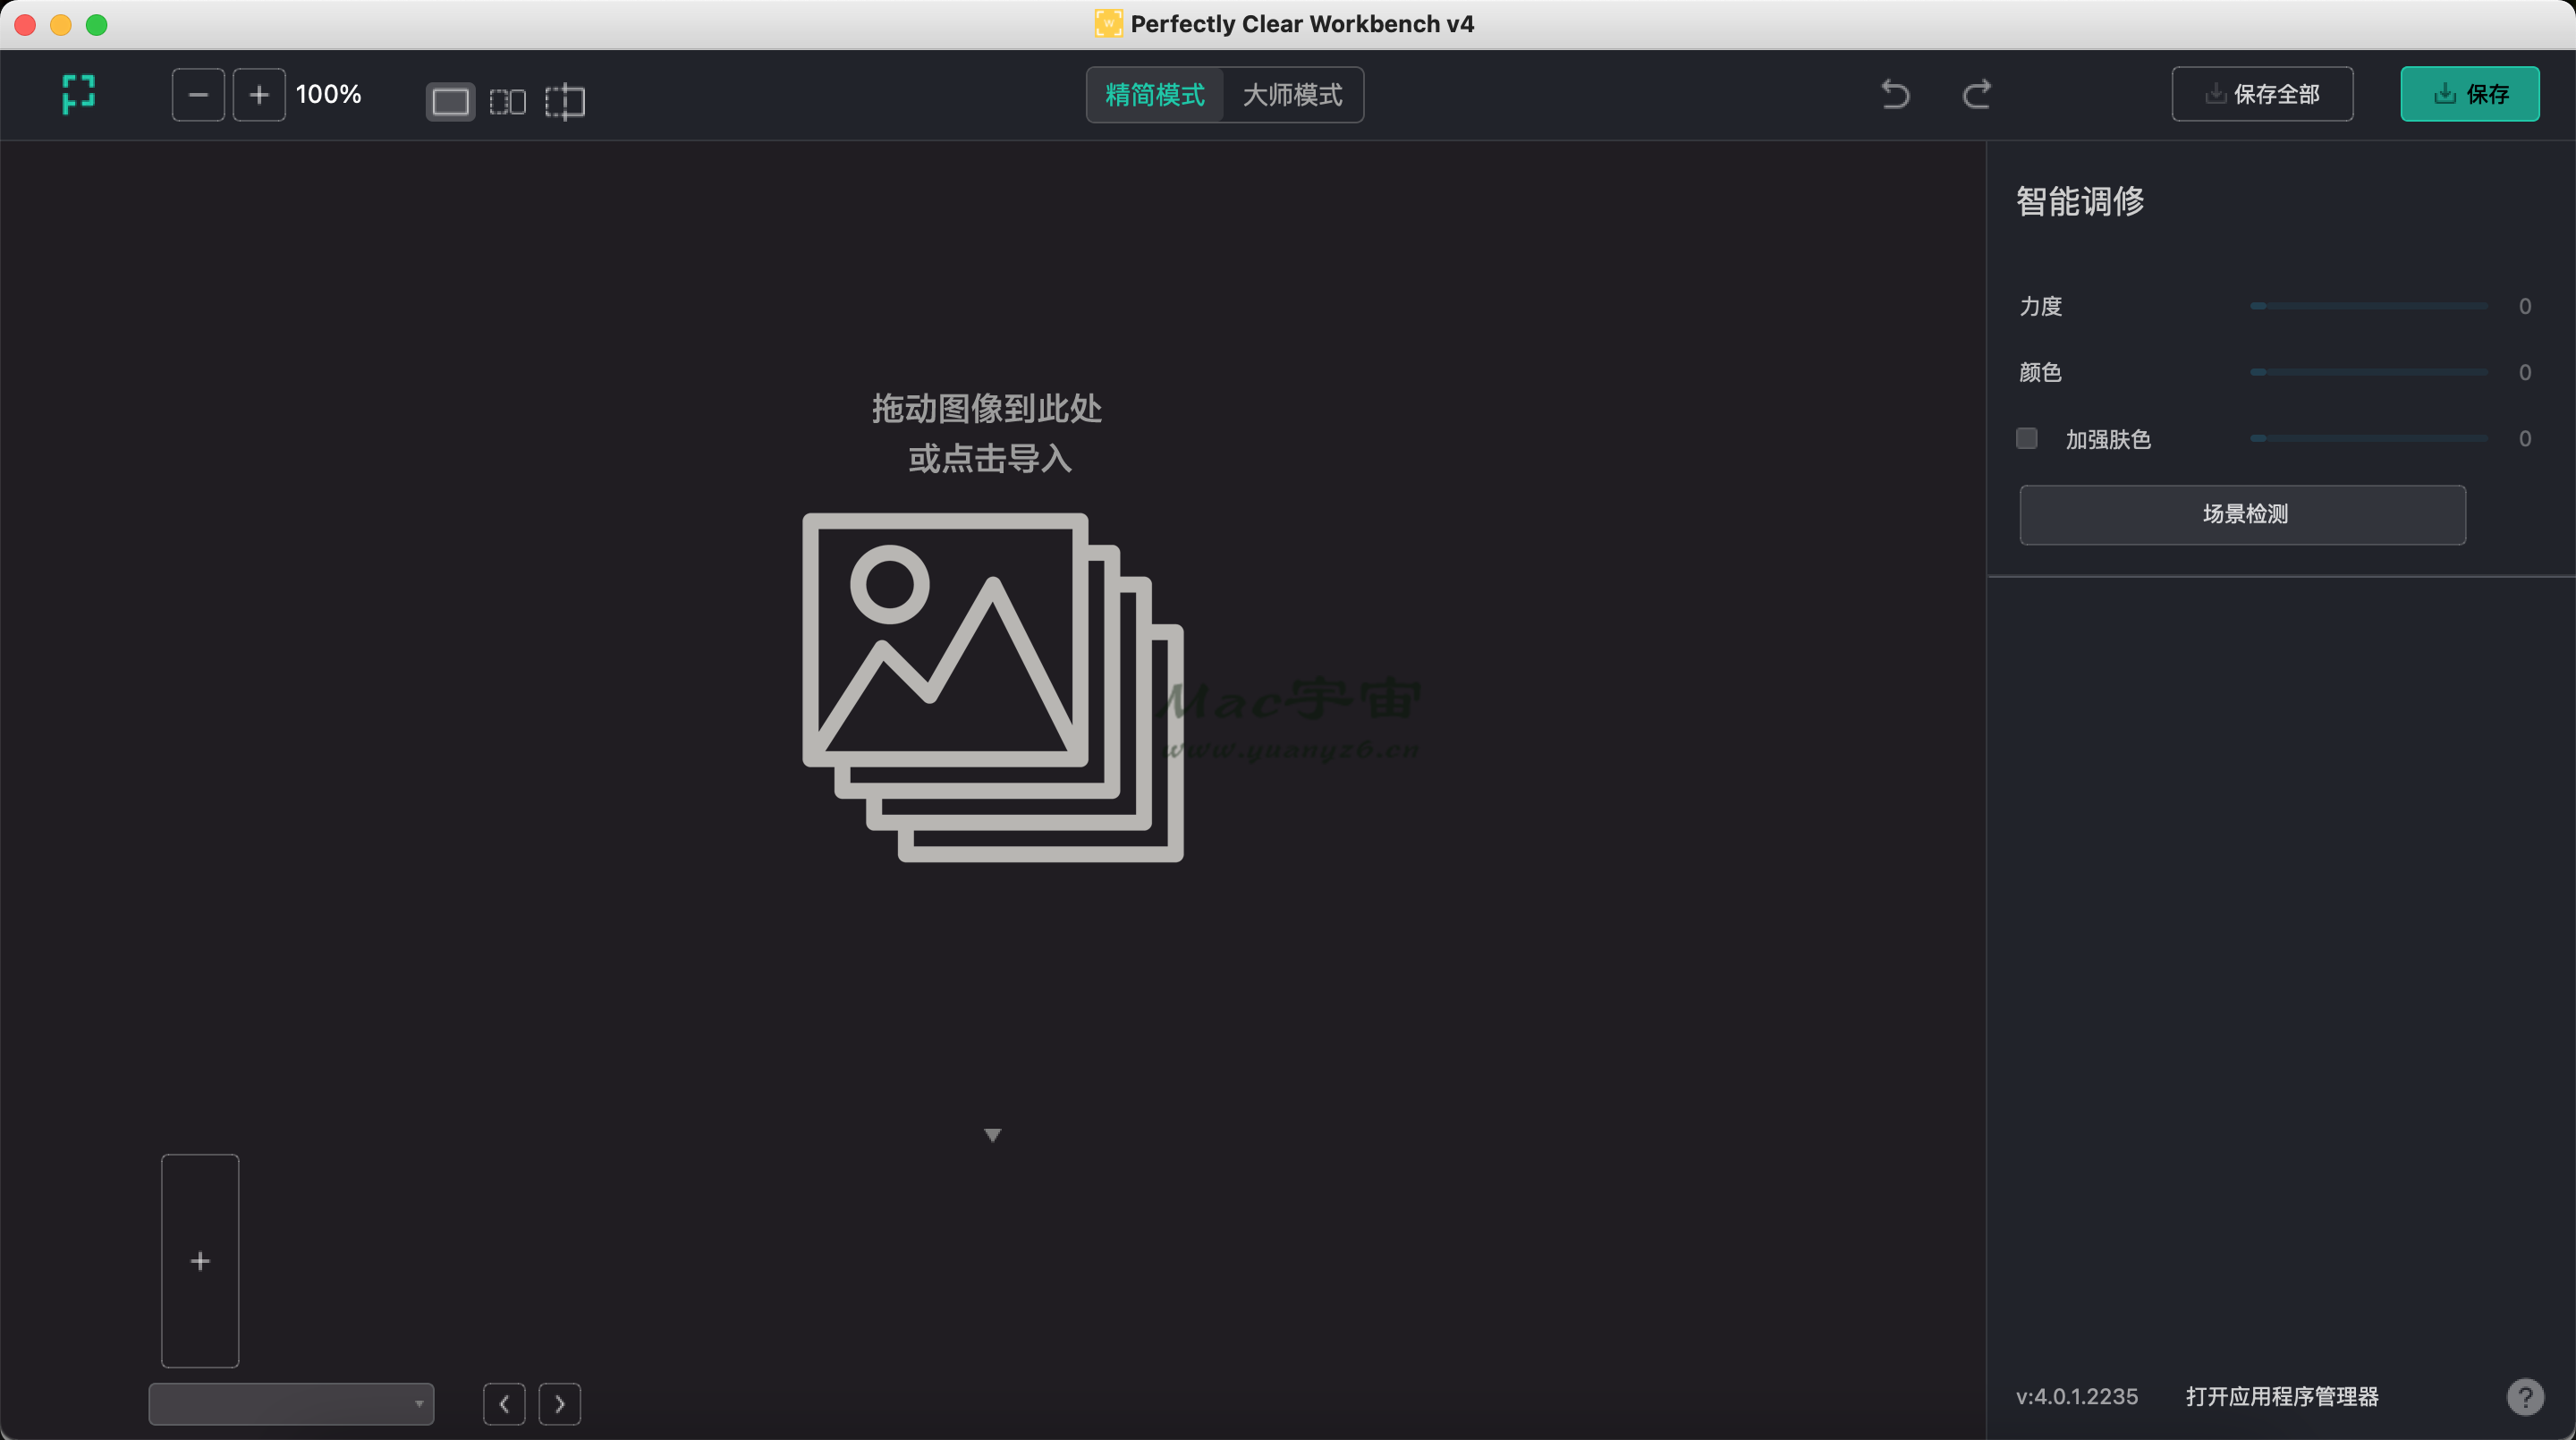Screen dimensions: 2576x1440
Task: Enable the 加强肤色 checkbox
Action: [2027, 438]
